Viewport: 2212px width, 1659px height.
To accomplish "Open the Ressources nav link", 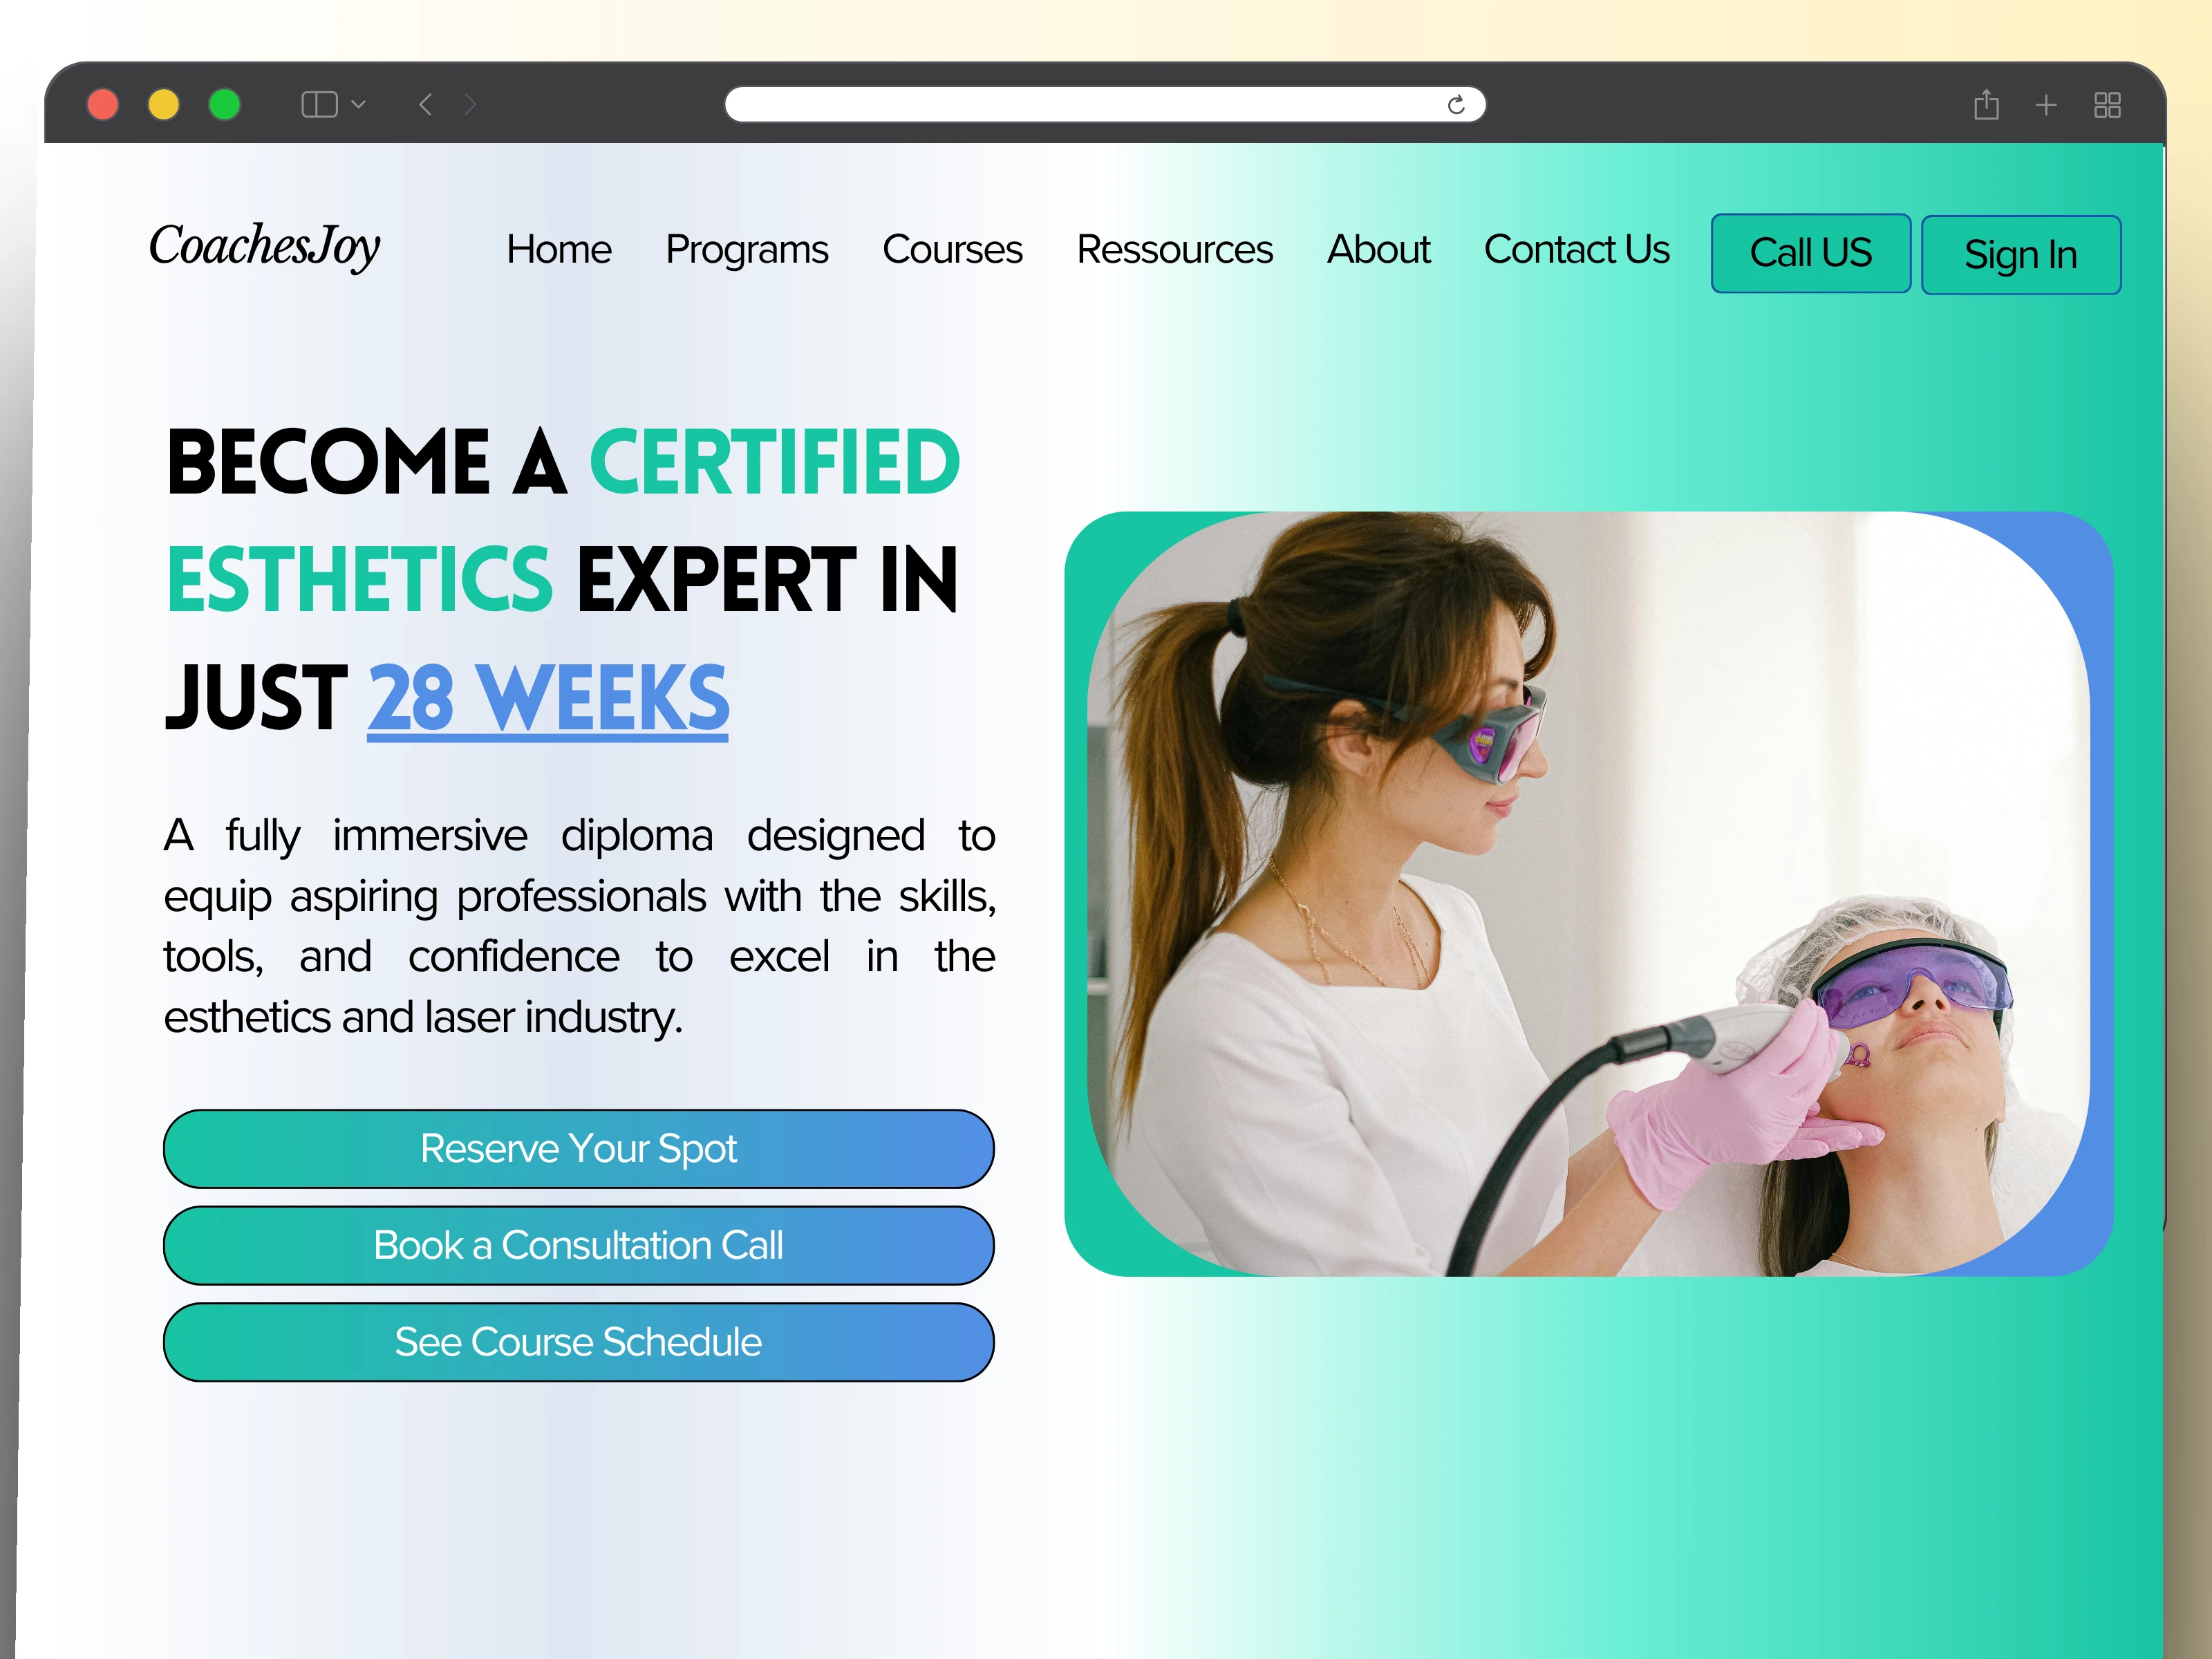I will 1174,249.
